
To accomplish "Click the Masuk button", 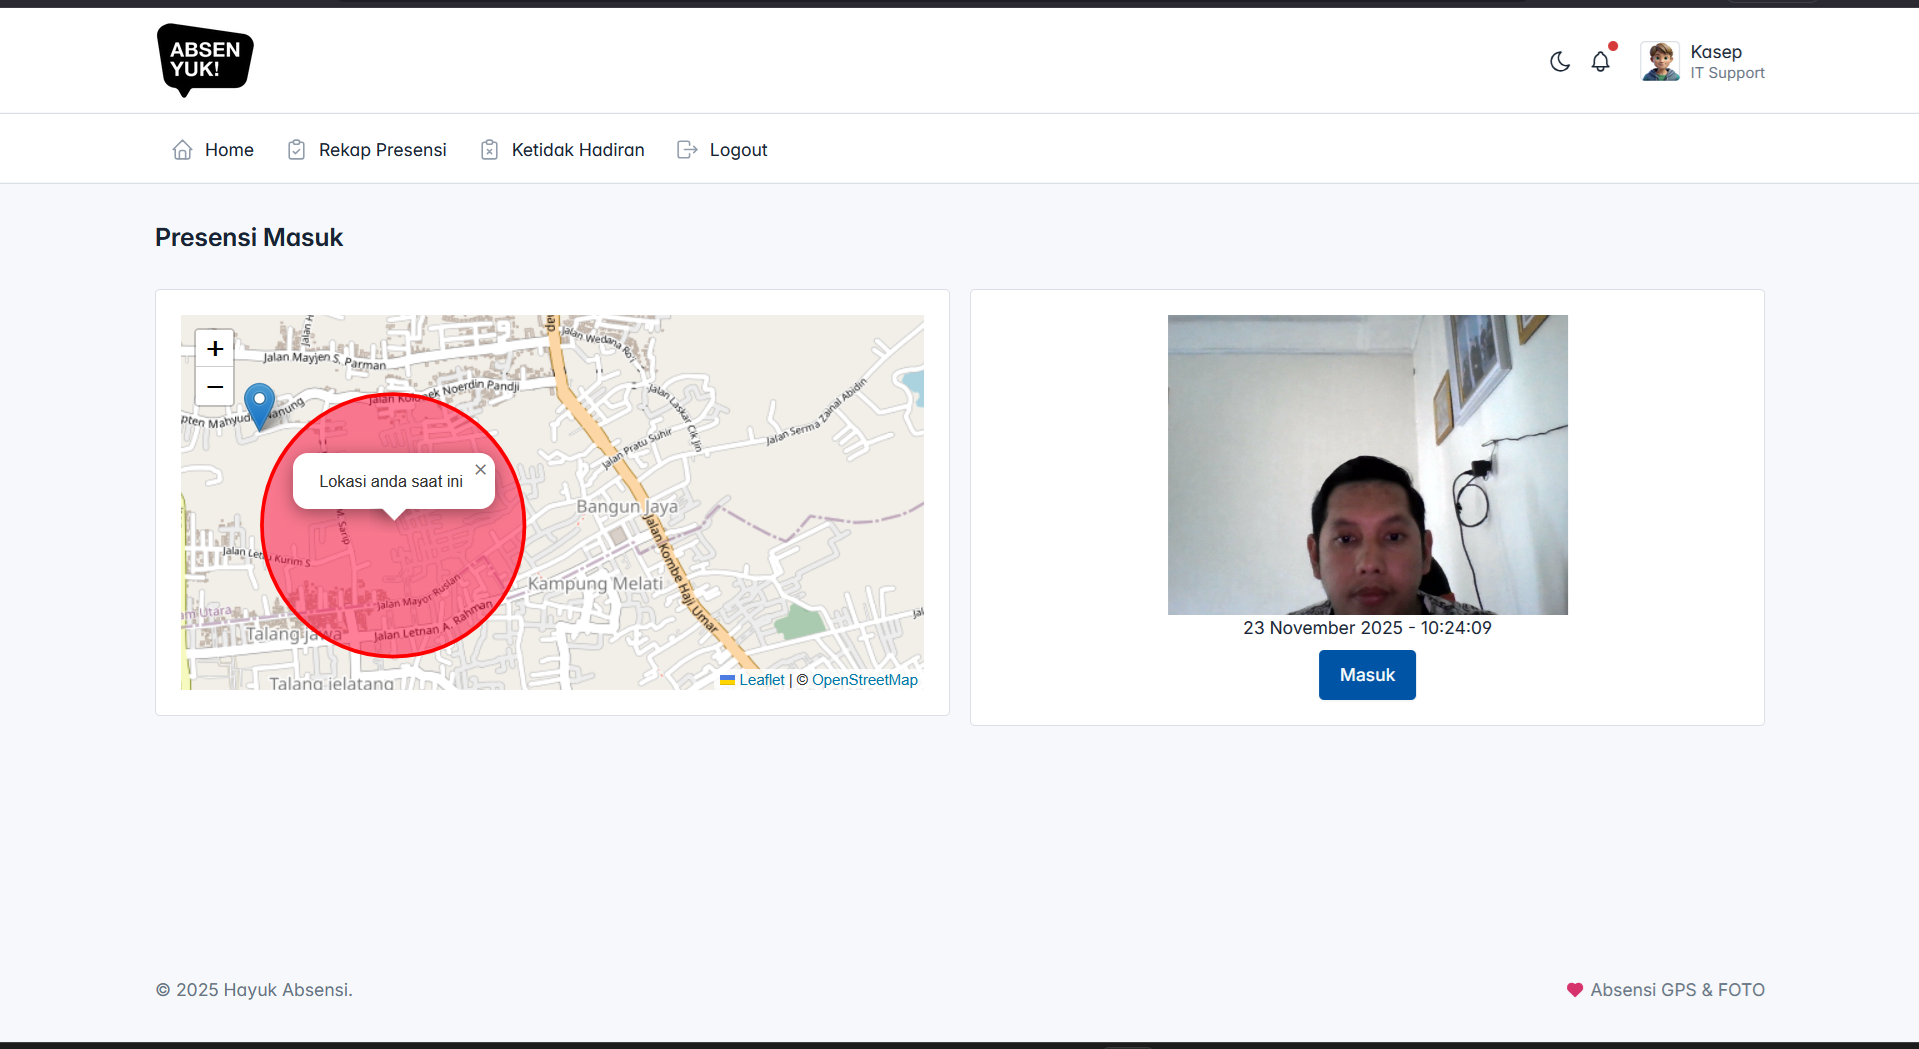I will click(1367, 675).
